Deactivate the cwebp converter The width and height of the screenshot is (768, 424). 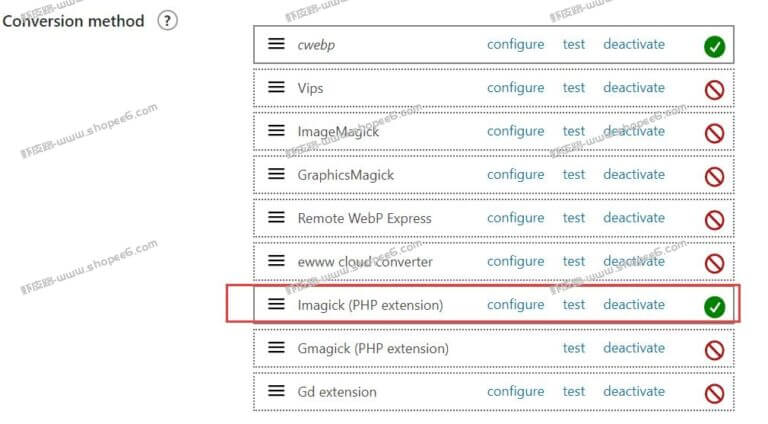coord(634,44)
